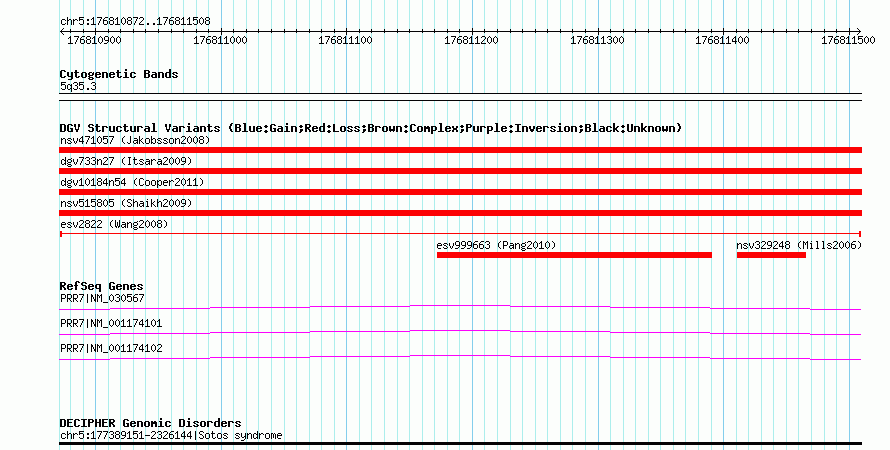Click ruler position 176811400
Screen dimensions: 890x450
[x=723, y=40]
